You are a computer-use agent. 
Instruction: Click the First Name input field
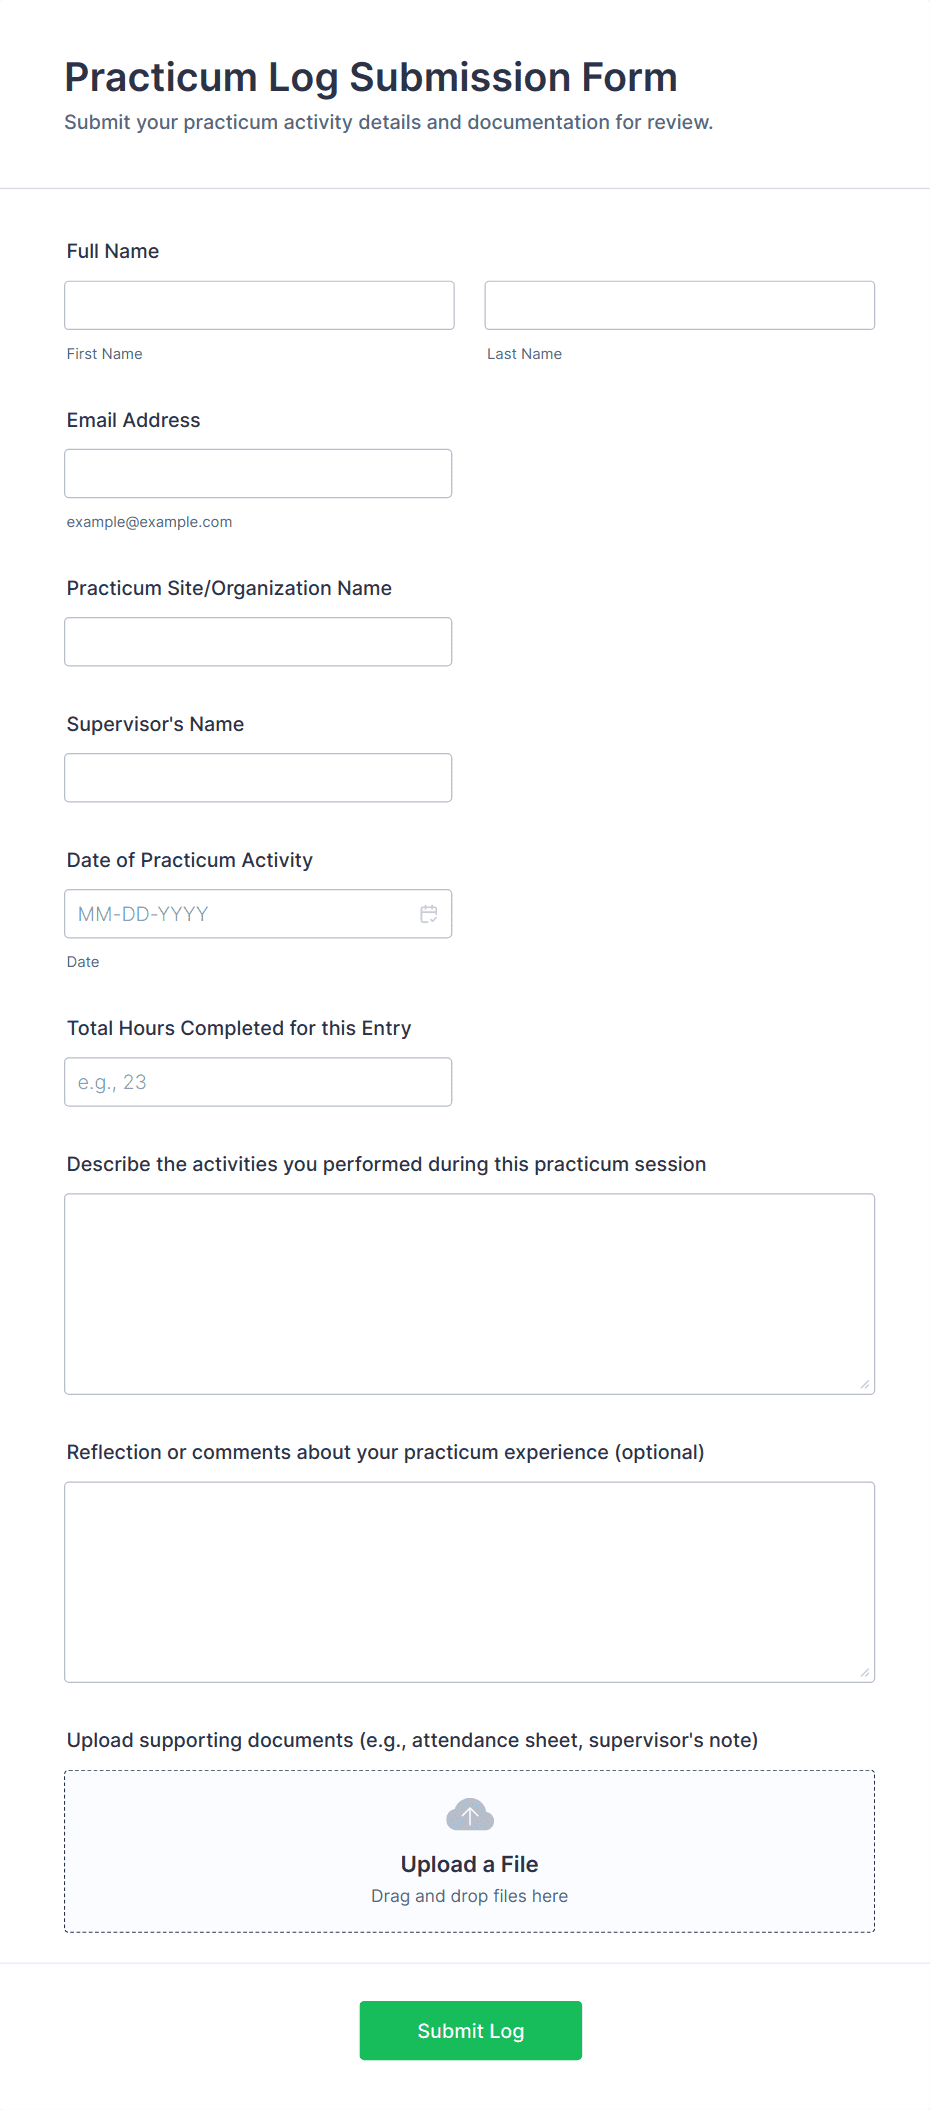pyautogui.click(x=259, y=305)
